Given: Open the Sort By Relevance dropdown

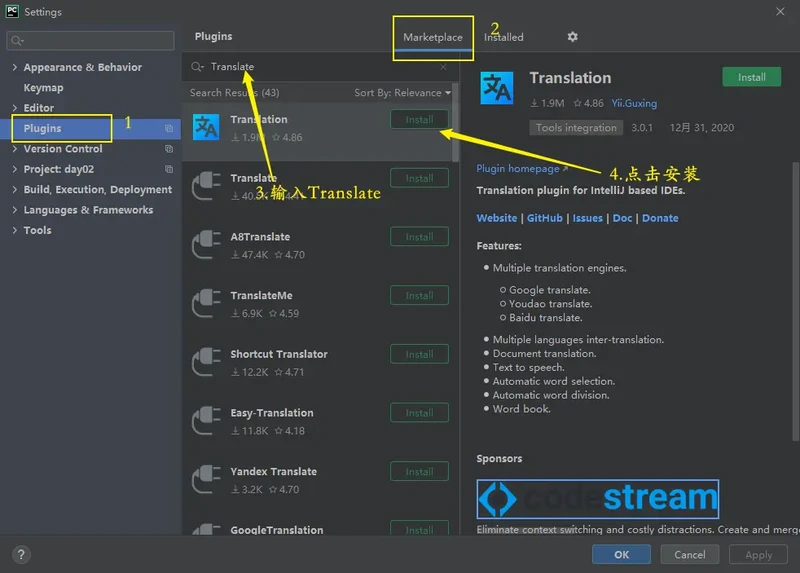Looking at the screenshot, I should (402, 93).
